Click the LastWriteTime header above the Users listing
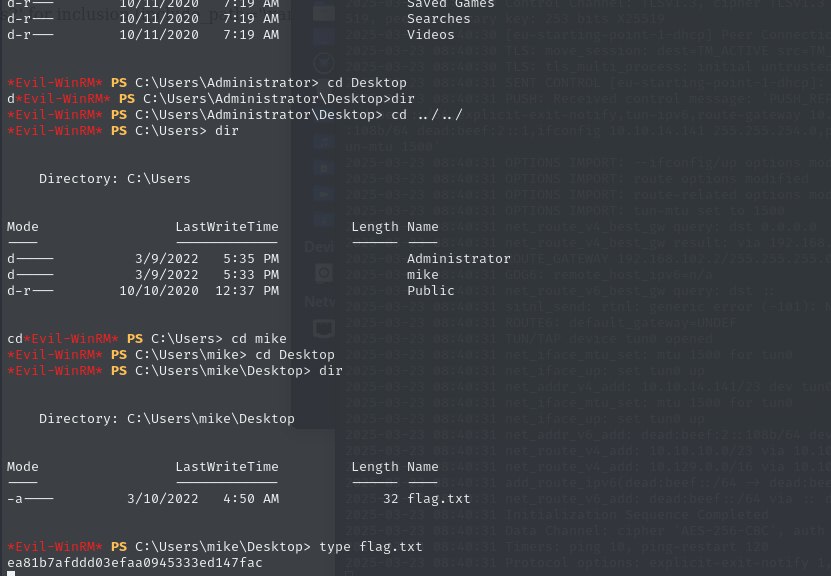Image resolution: width=831 pixels, height=576 pixels. 227,227
